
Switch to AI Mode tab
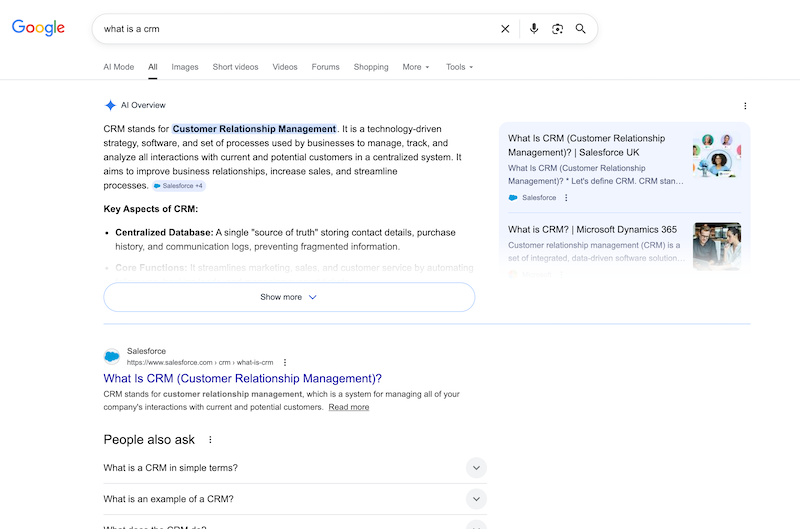[x=119, y=67]
